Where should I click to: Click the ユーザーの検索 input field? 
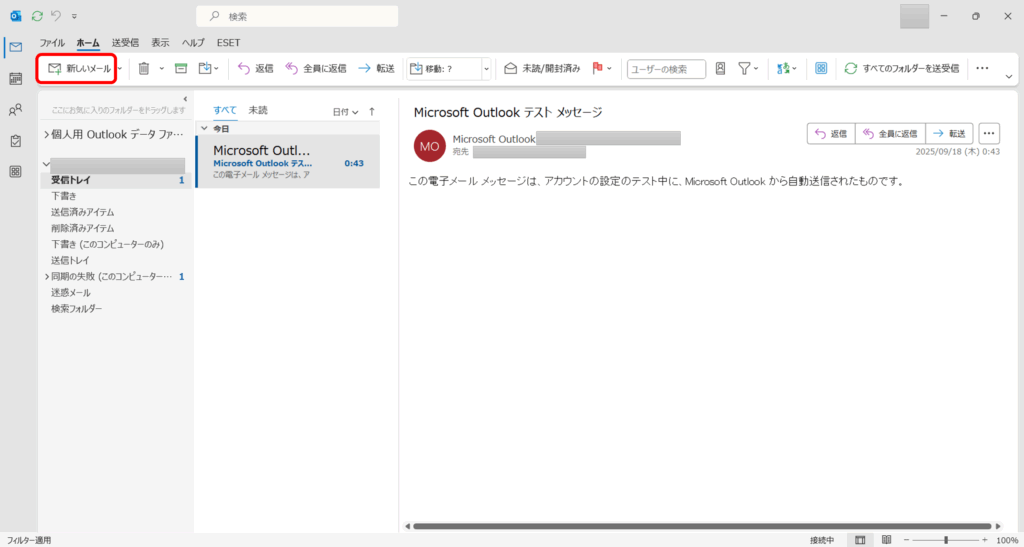click(x=666, y=69)
